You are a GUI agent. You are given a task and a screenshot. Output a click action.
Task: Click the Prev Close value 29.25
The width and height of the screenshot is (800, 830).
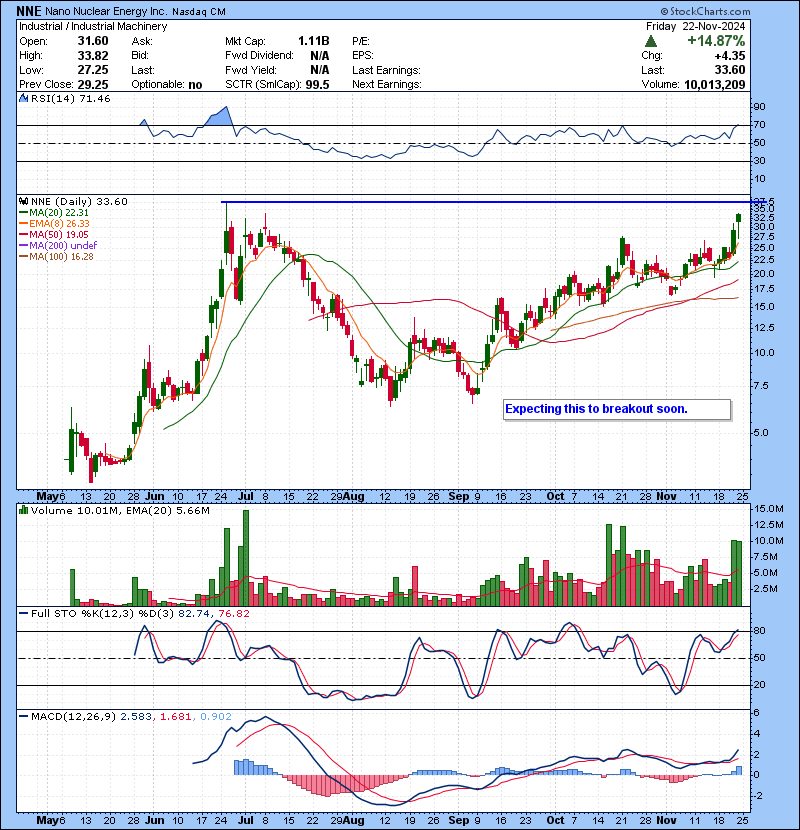click(x=93, y=84)
